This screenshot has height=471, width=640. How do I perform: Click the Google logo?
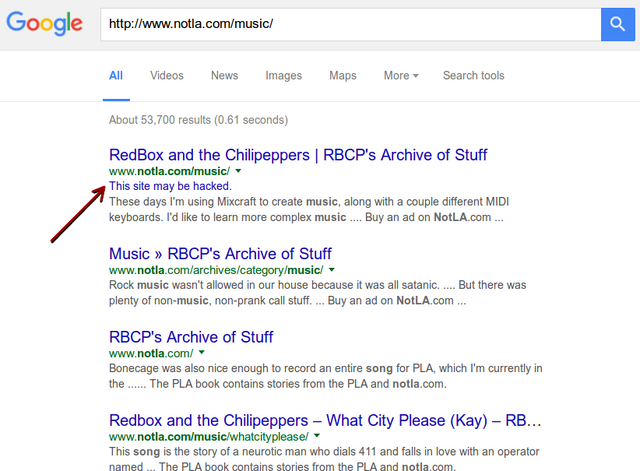pos(44,23)
